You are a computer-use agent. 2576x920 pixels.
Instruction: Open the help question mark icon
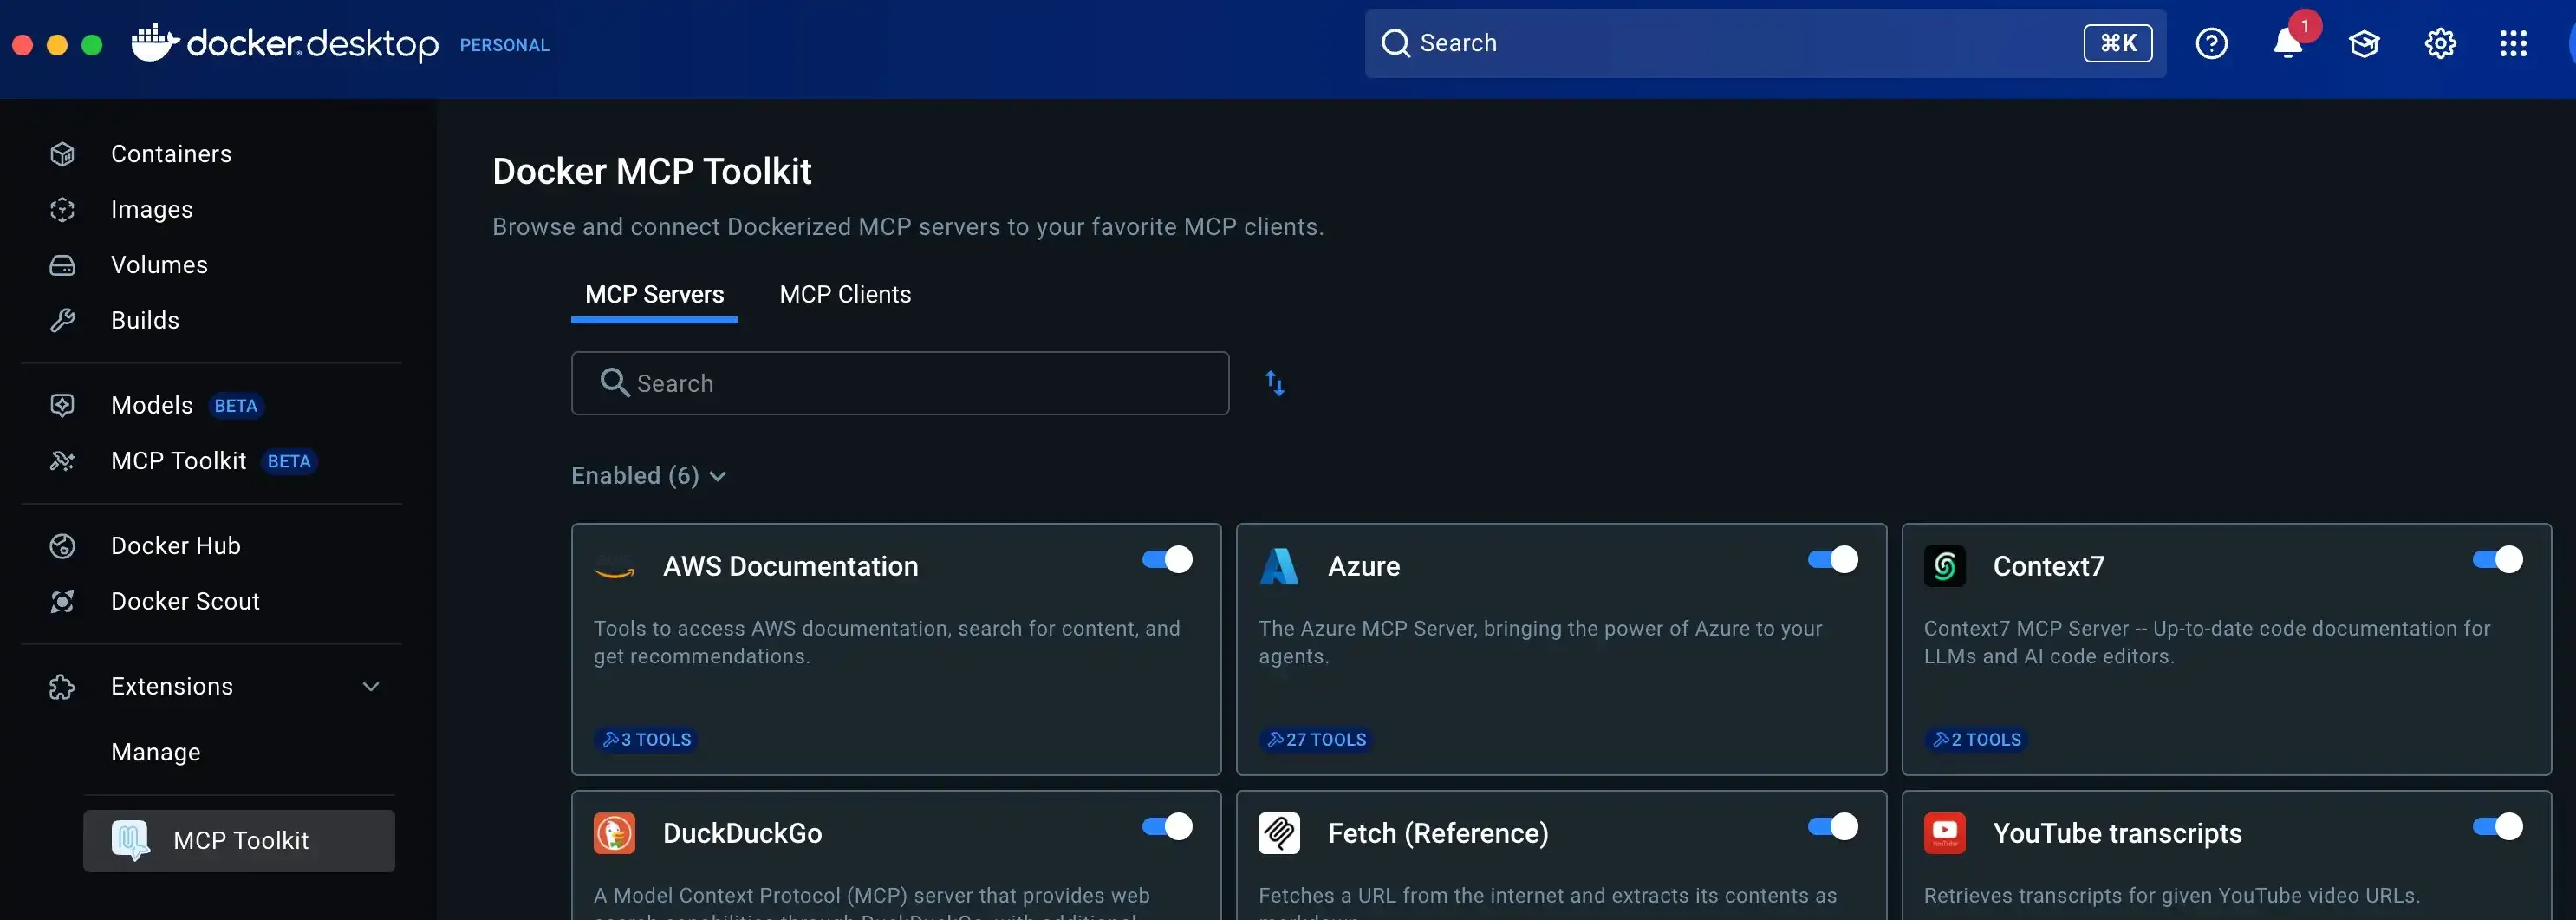[2211, 44]
